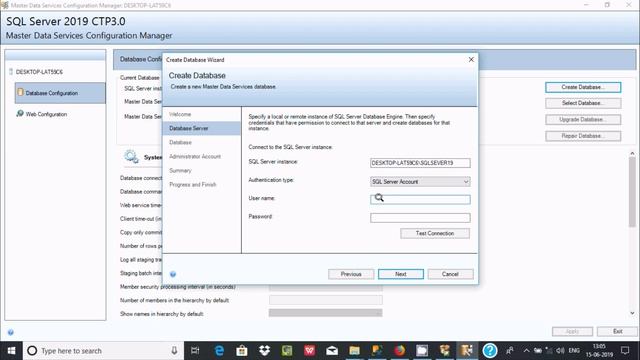Click the Previous button in the wizard
The height and width of the screenshot is (360, 640).
click(351, 274)
